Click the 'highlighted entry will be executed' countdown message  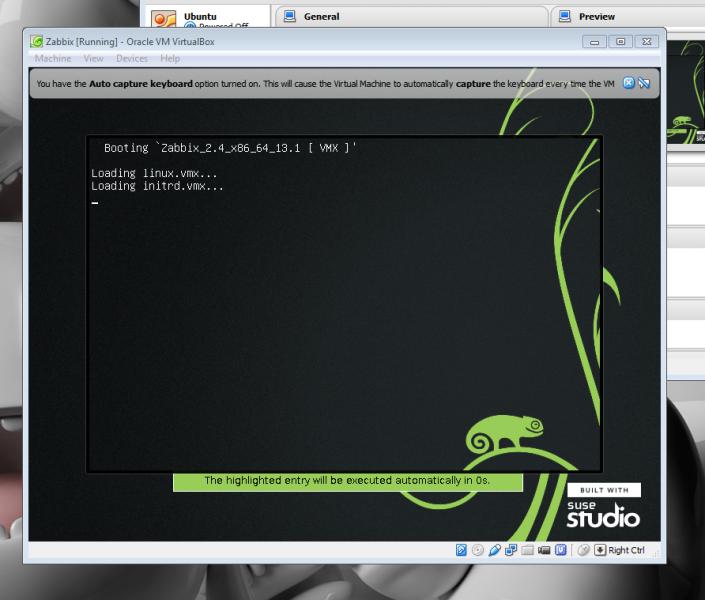(x=347, y=480)
